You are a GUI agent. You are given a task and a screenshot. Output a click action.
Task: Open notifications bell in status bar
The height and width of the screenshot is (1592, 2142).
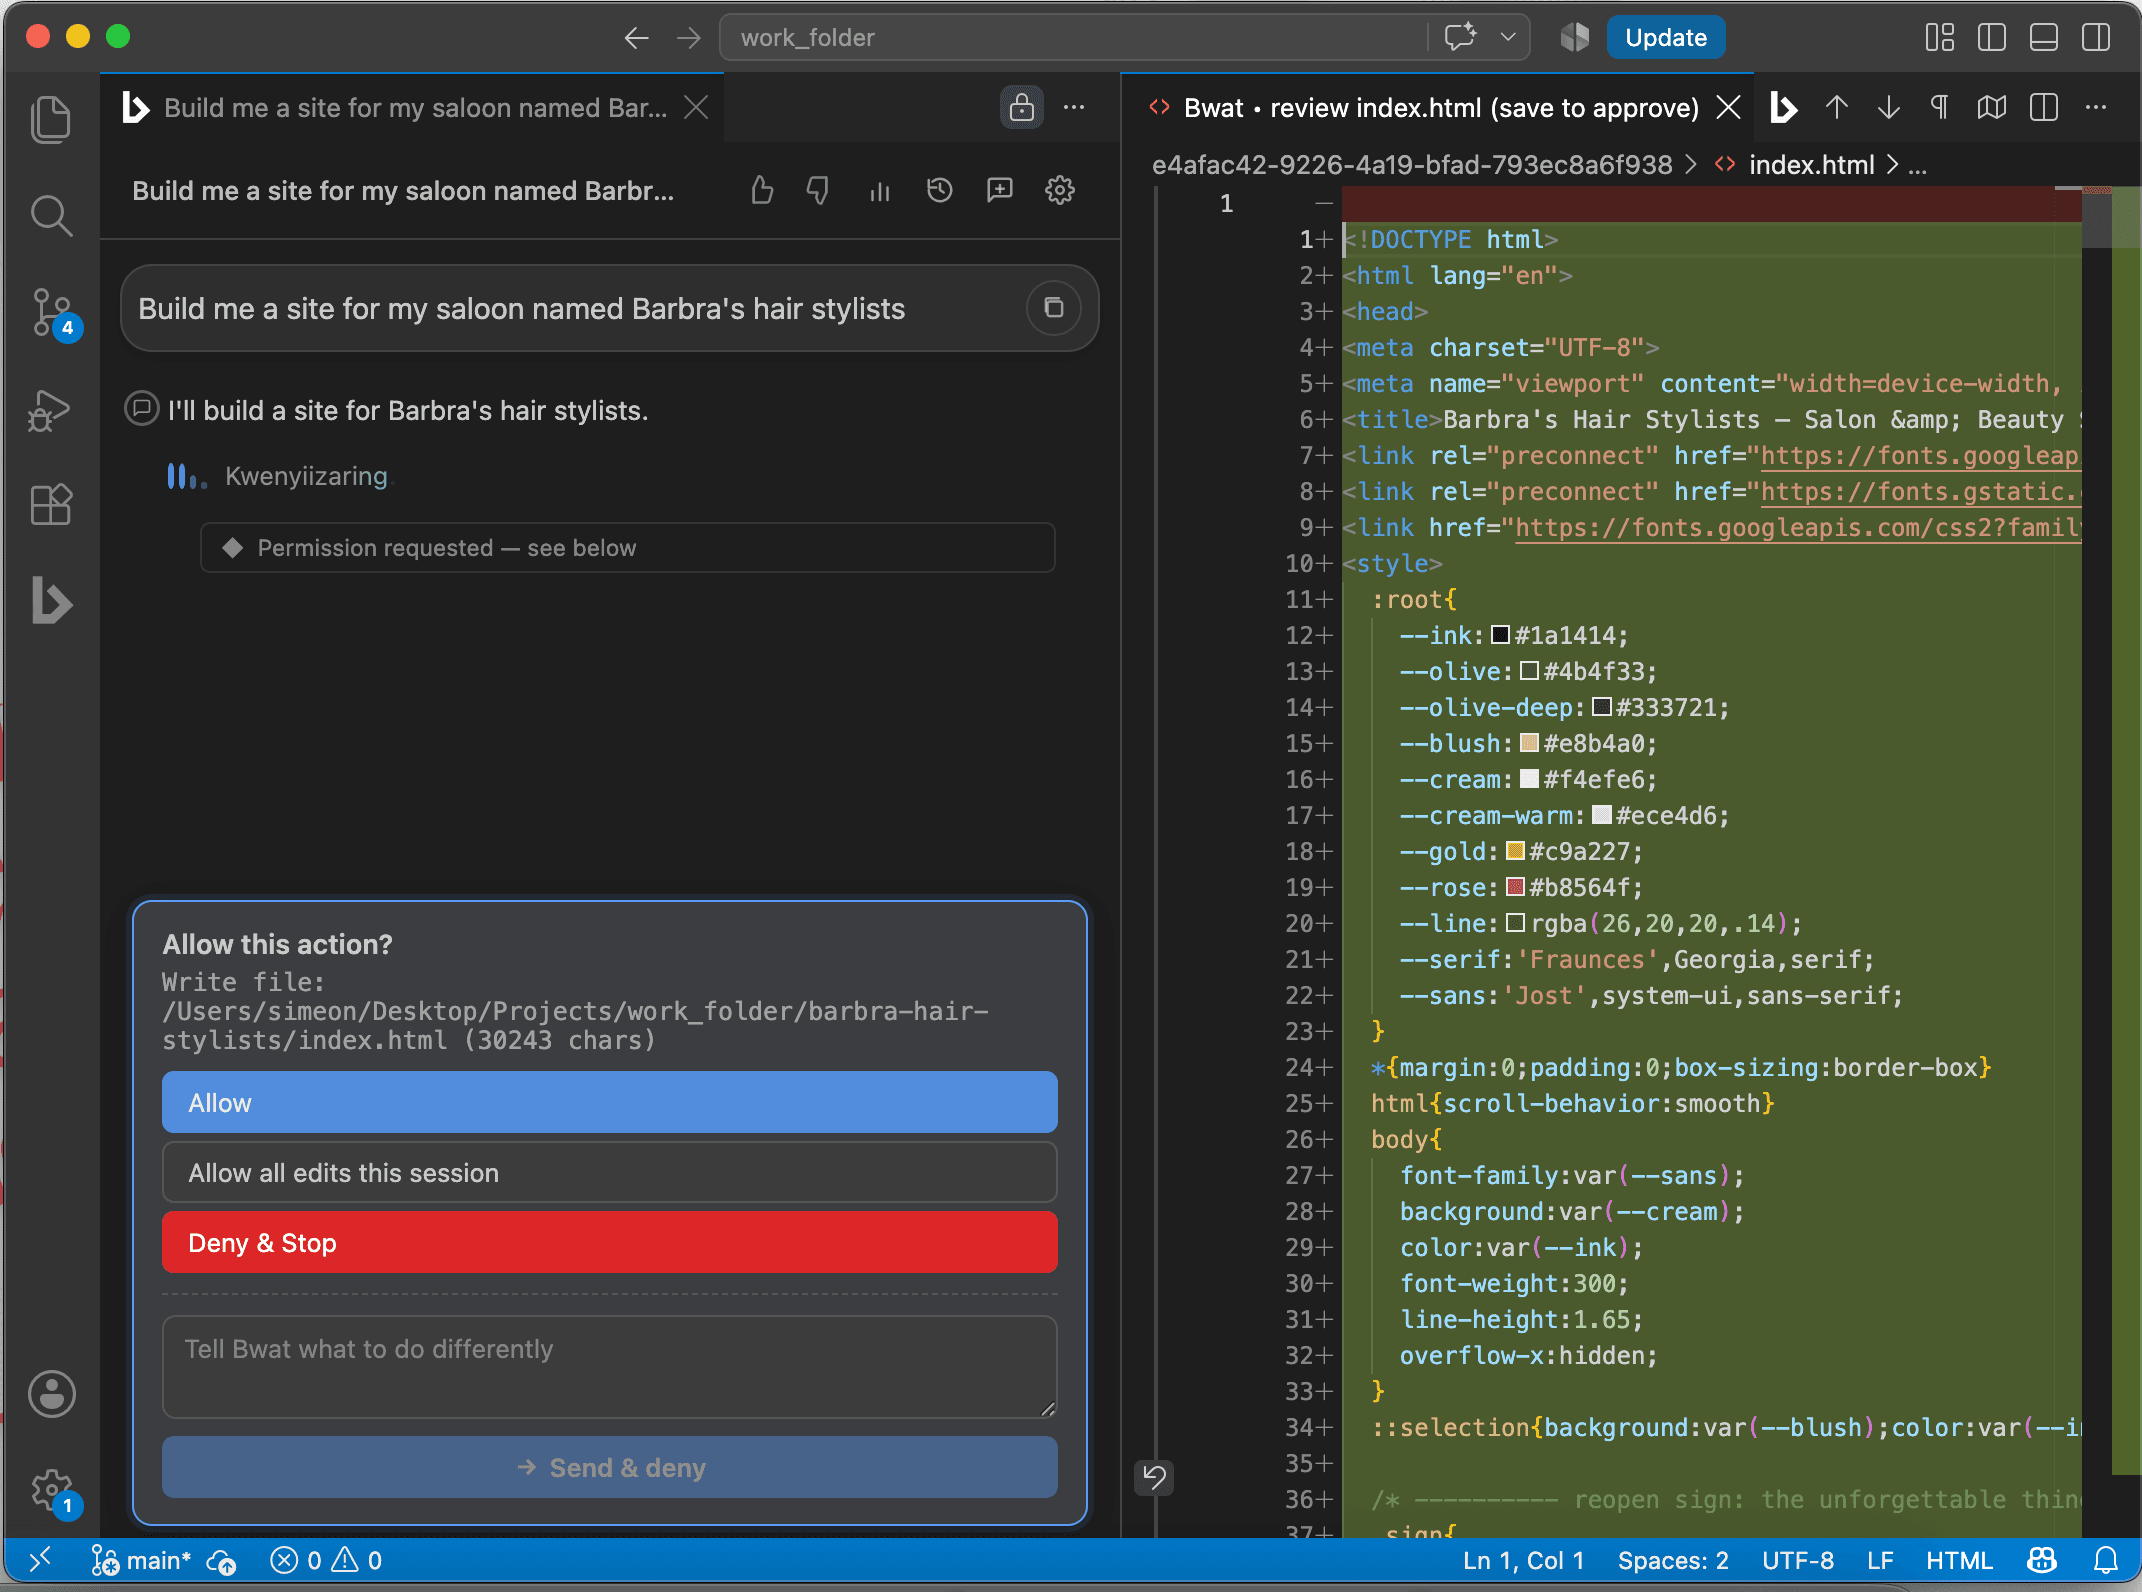coord(2105,1560)
